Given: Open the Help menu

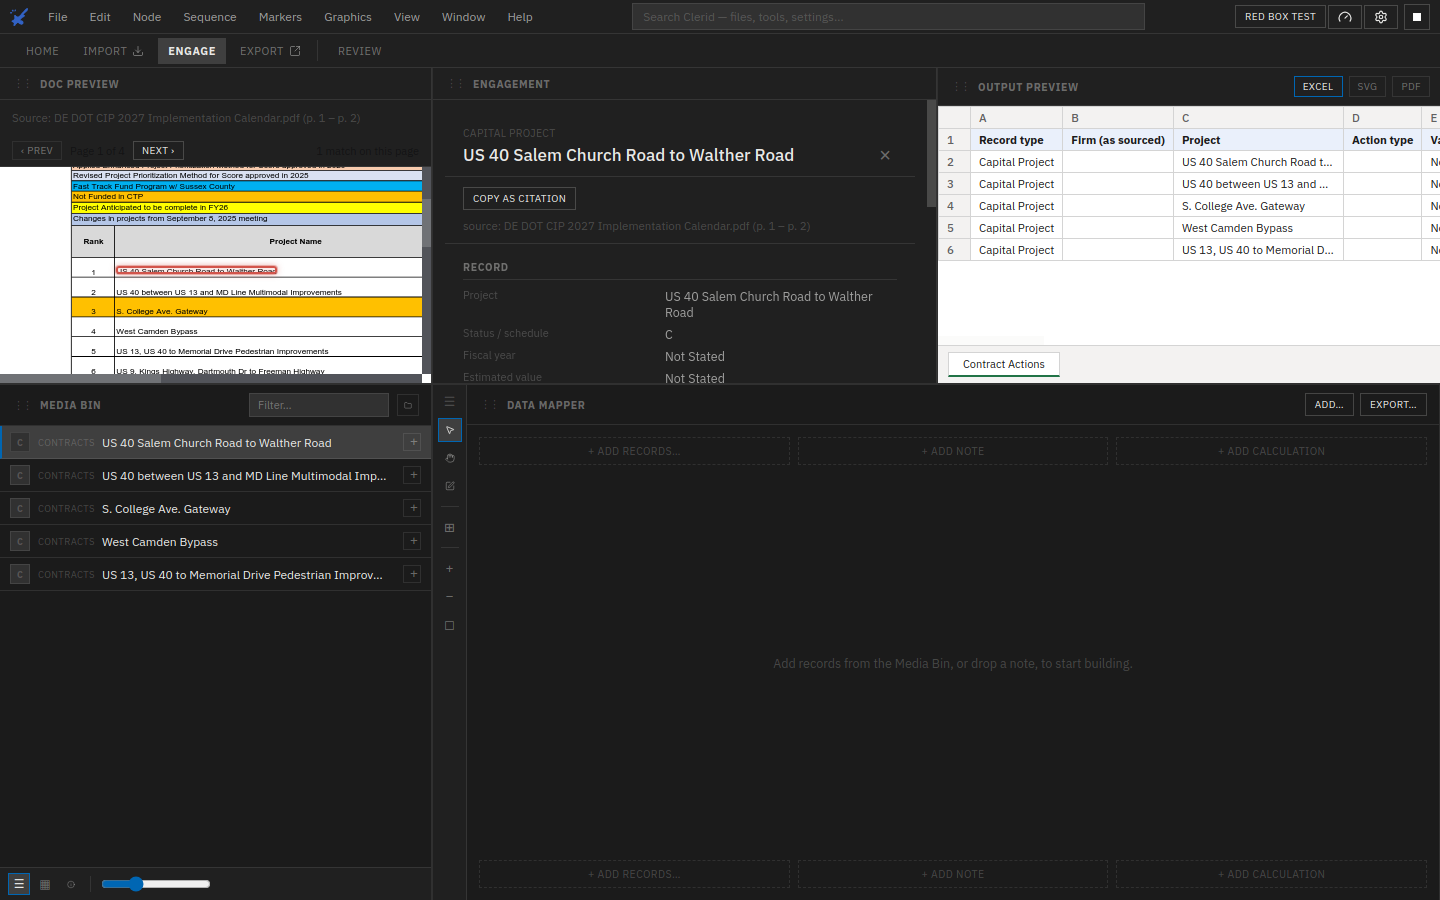Looking at the screenshot, I should (x=520, y=17).
